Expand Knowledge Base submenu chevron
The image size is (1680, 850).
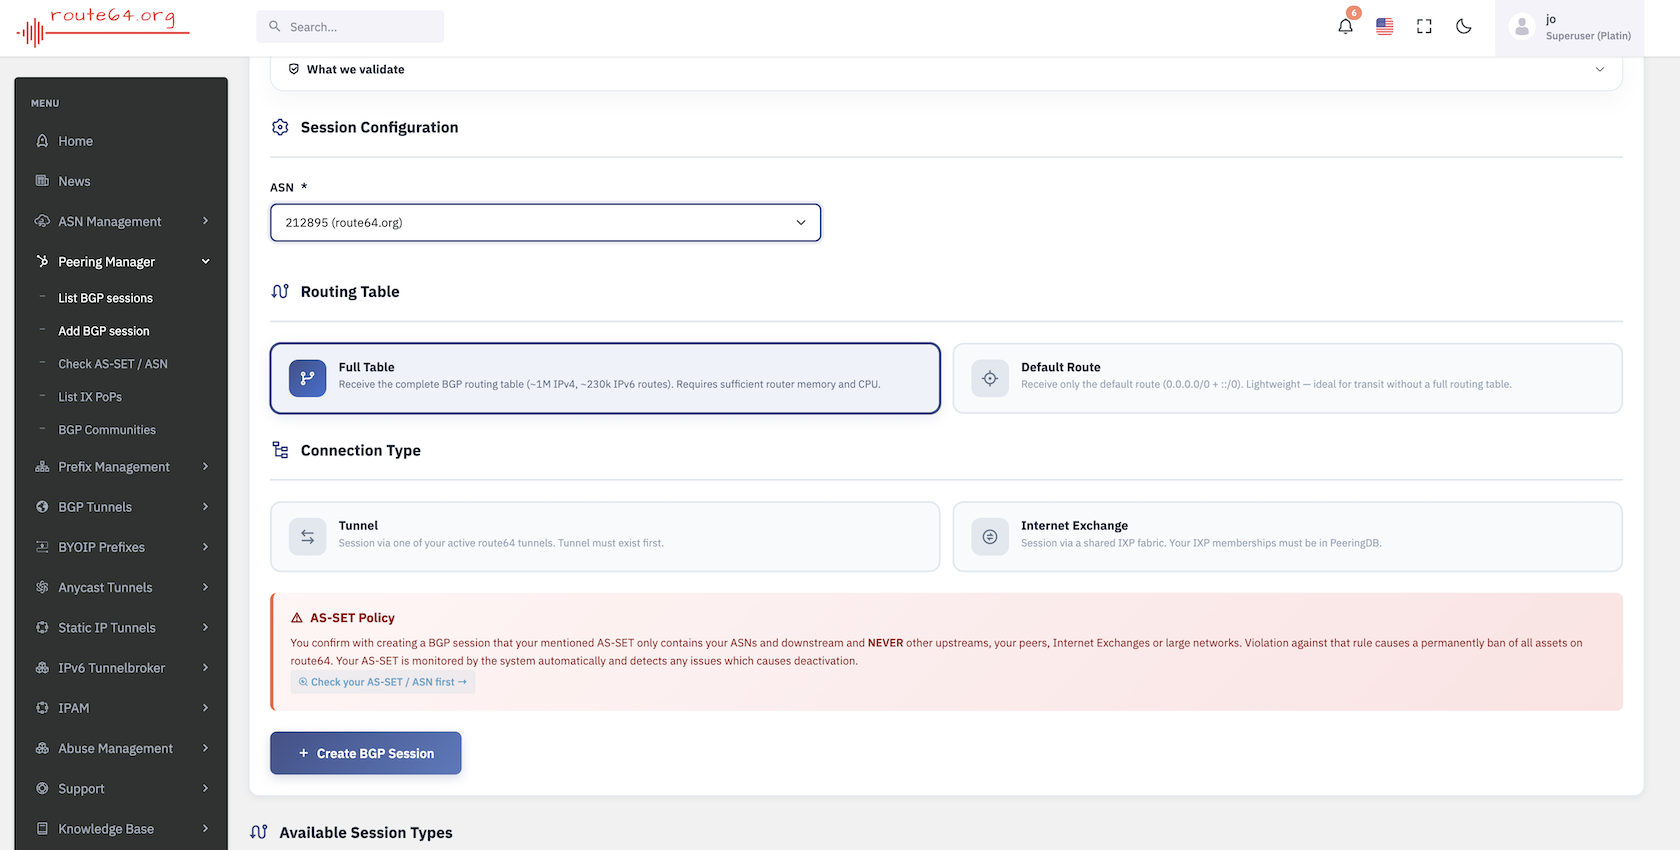point(205,828)
